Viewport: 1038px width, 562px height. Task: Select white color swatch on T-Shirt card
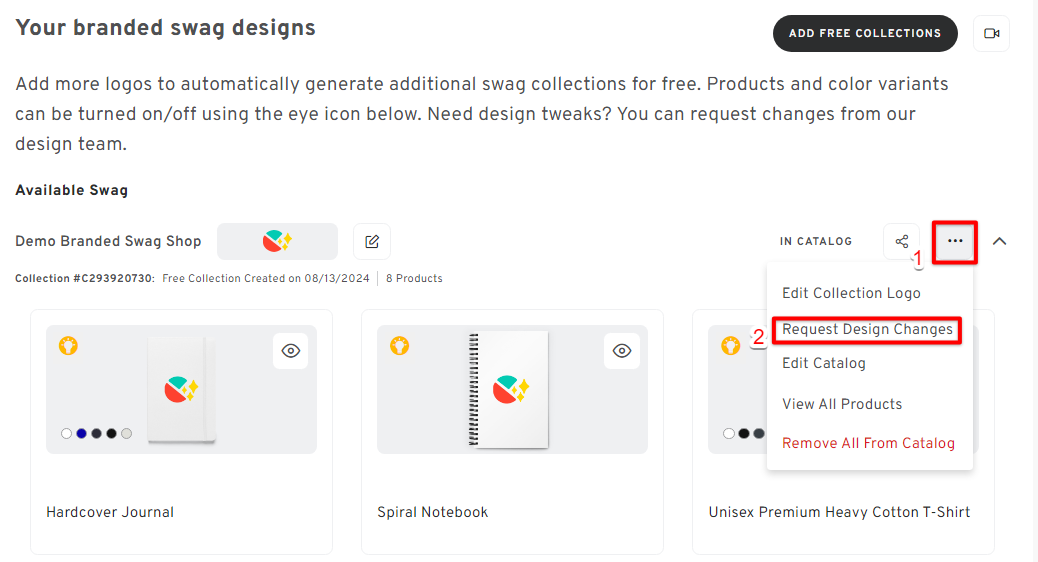pyautogui.click(x=729, y=434)
